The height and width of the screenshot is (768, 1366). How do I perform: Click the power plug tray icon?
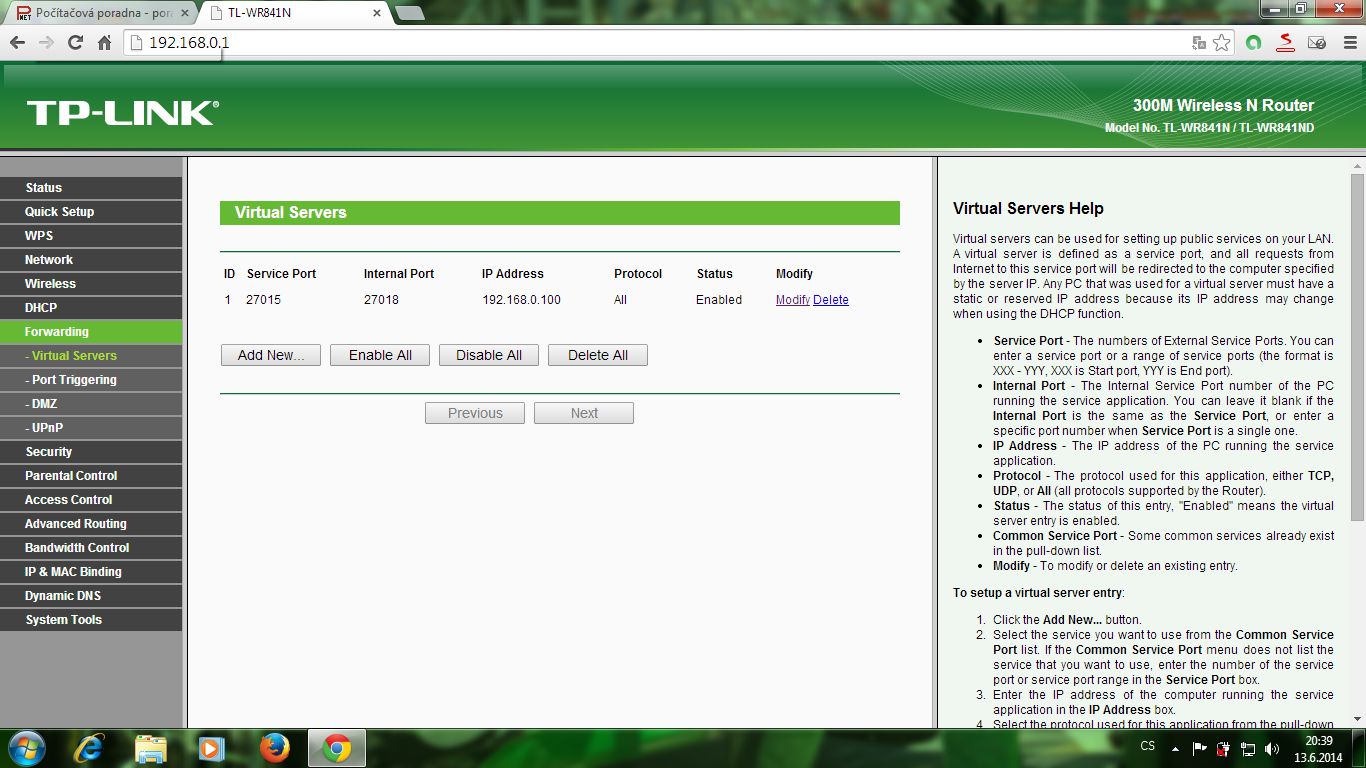pyautogui.click(x=1224, y=748)
